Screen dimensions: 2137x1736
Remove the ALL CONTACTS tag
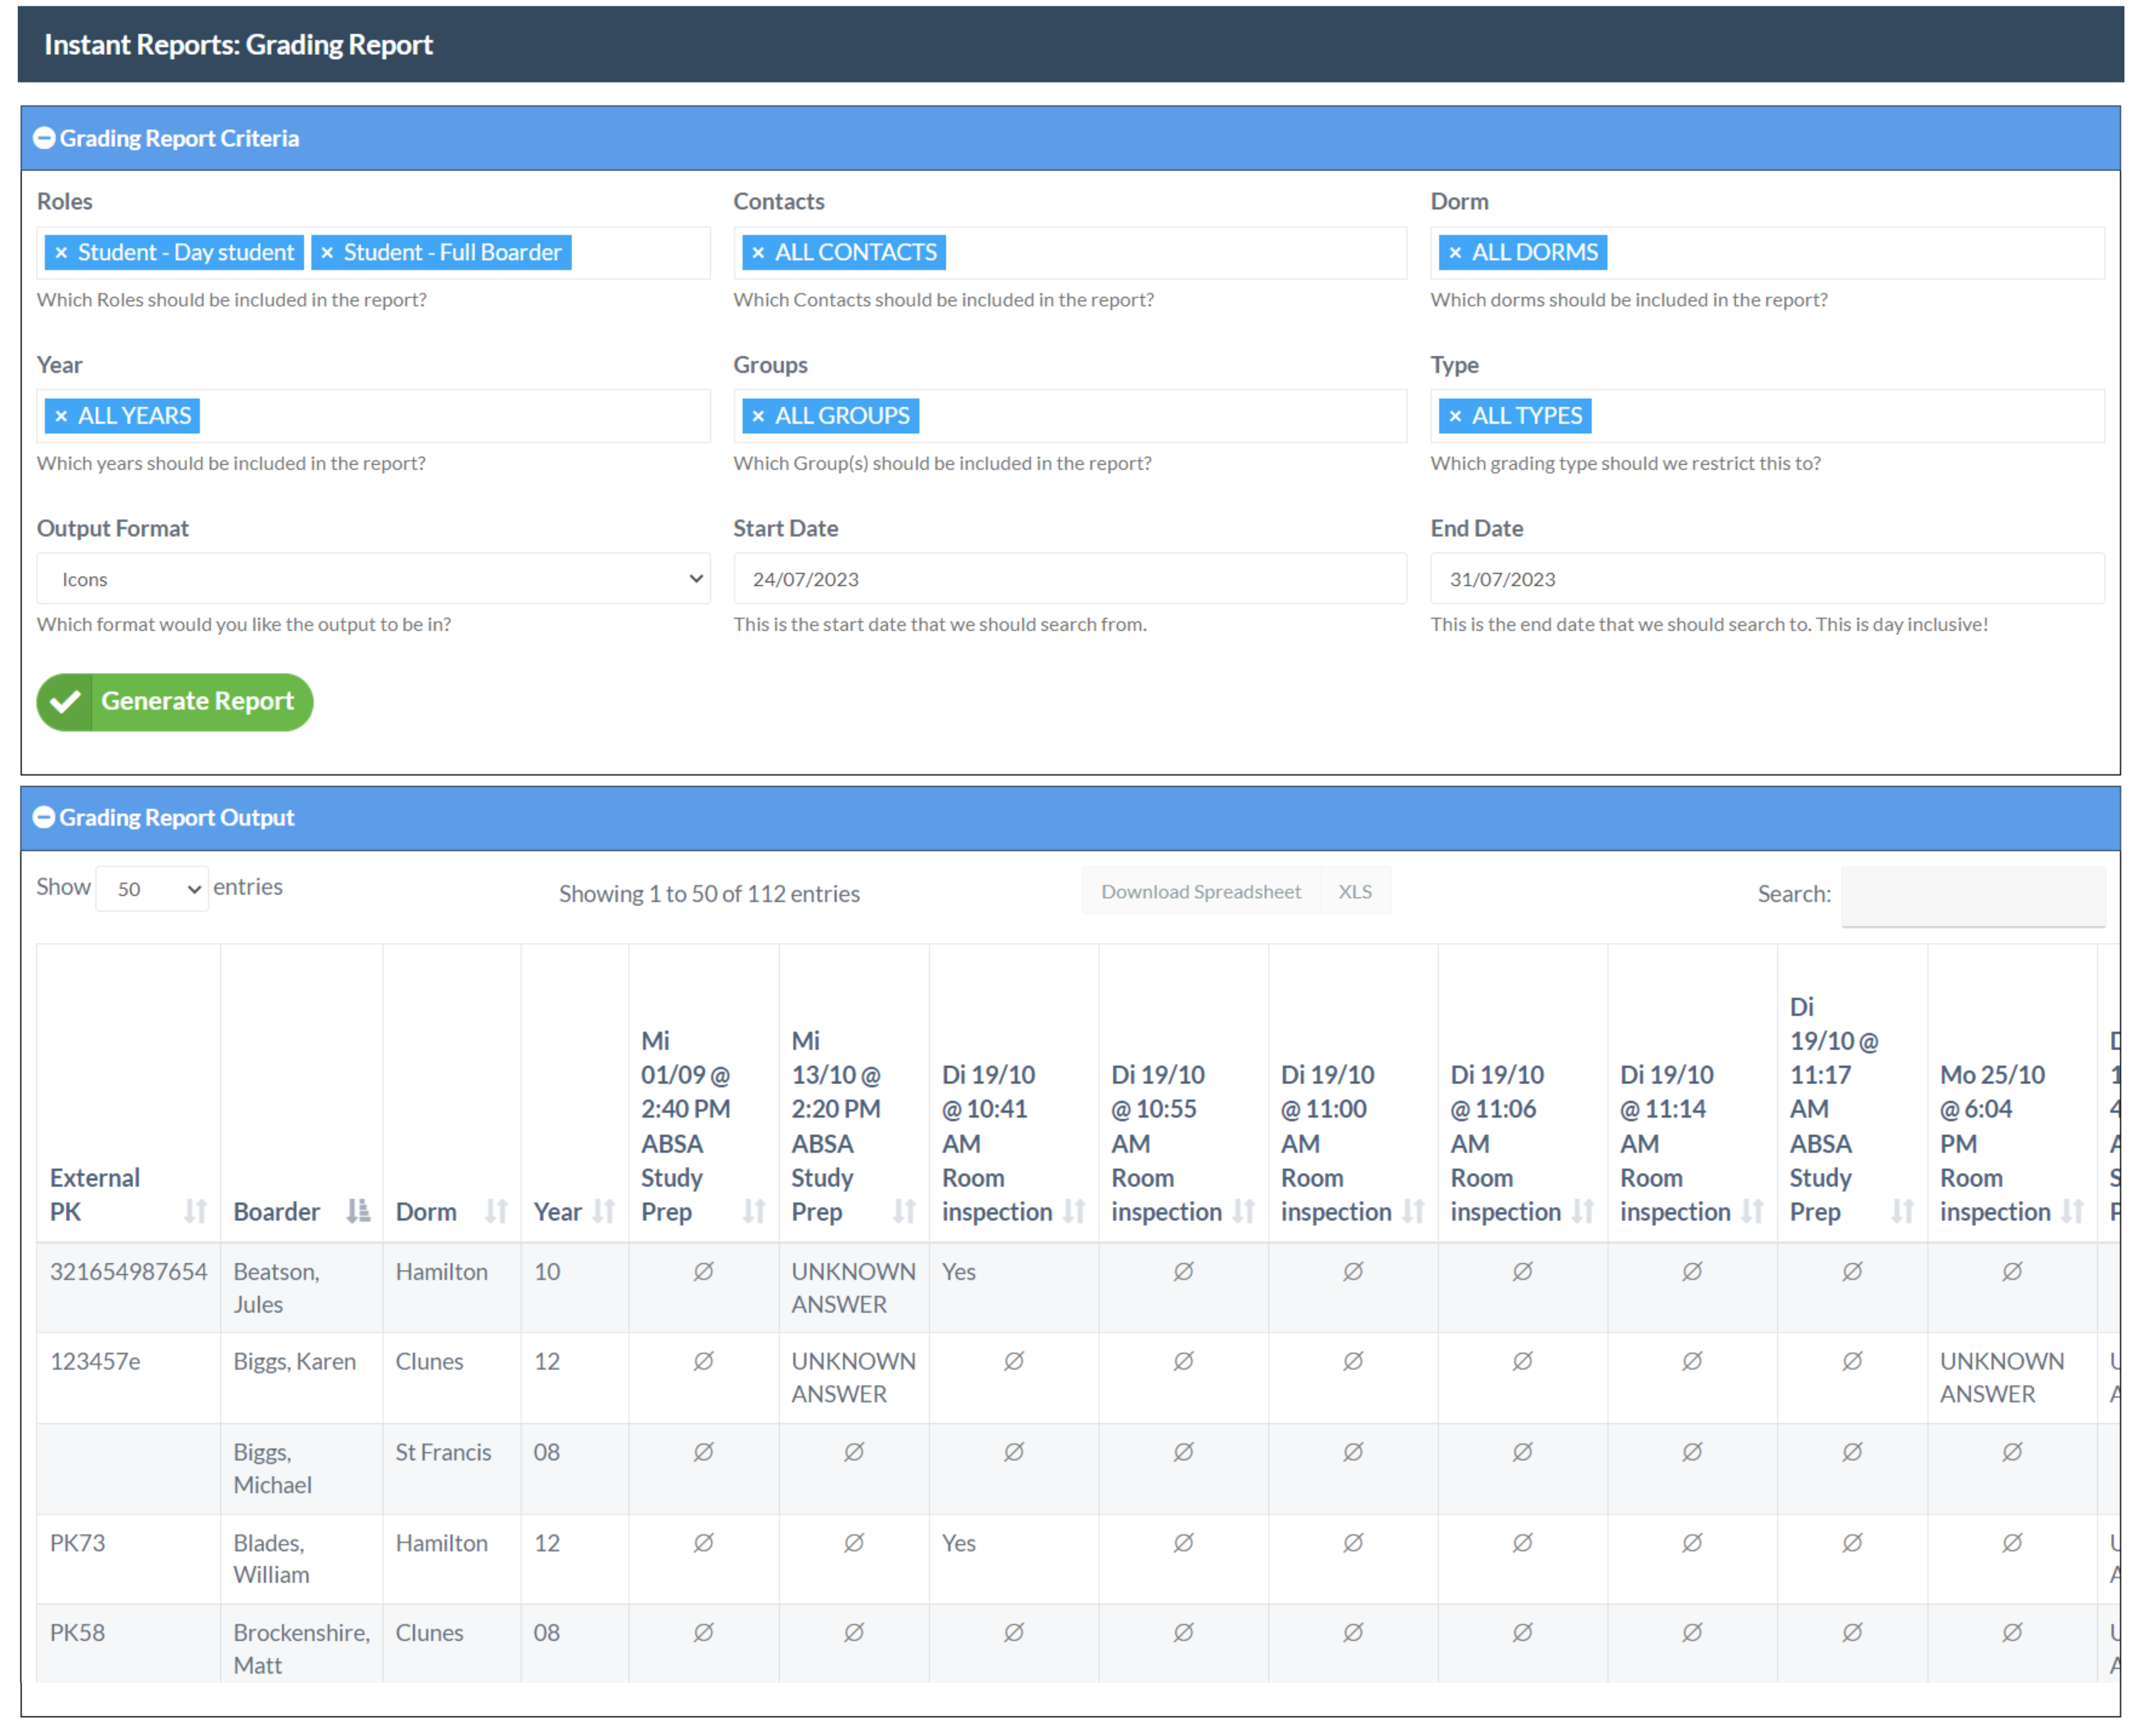pyautogui.click(x=758, y=253)
